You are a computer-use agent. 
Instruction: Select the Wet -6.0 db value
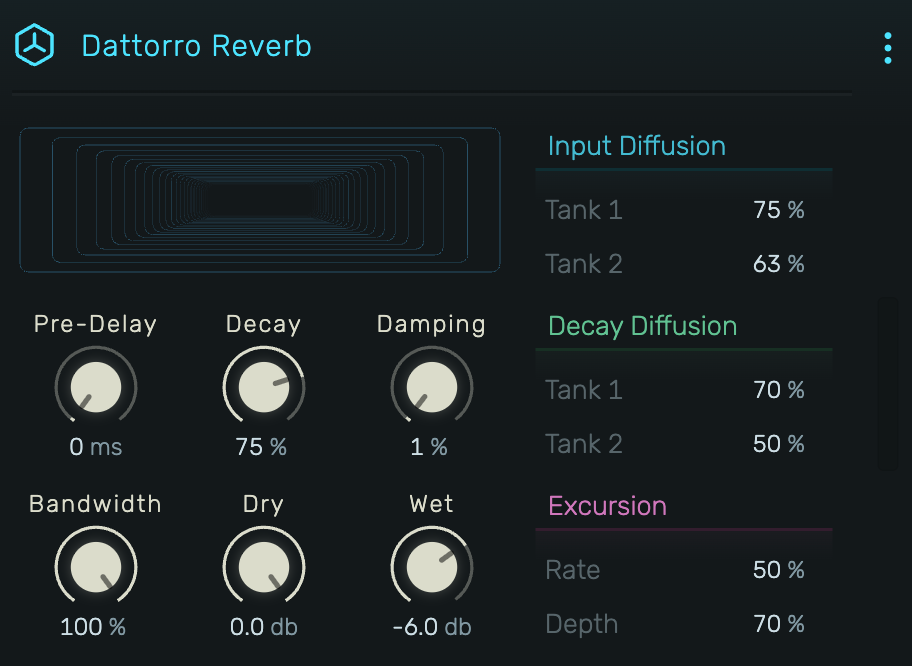[432, 626]
